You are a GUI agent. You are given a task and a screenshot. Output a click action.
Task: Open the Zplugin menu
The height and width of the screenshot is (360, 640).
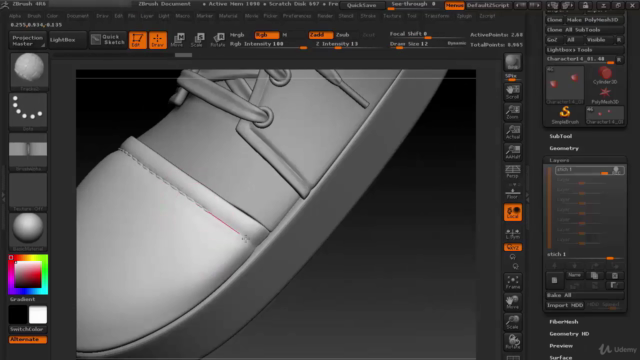point(464,16)
